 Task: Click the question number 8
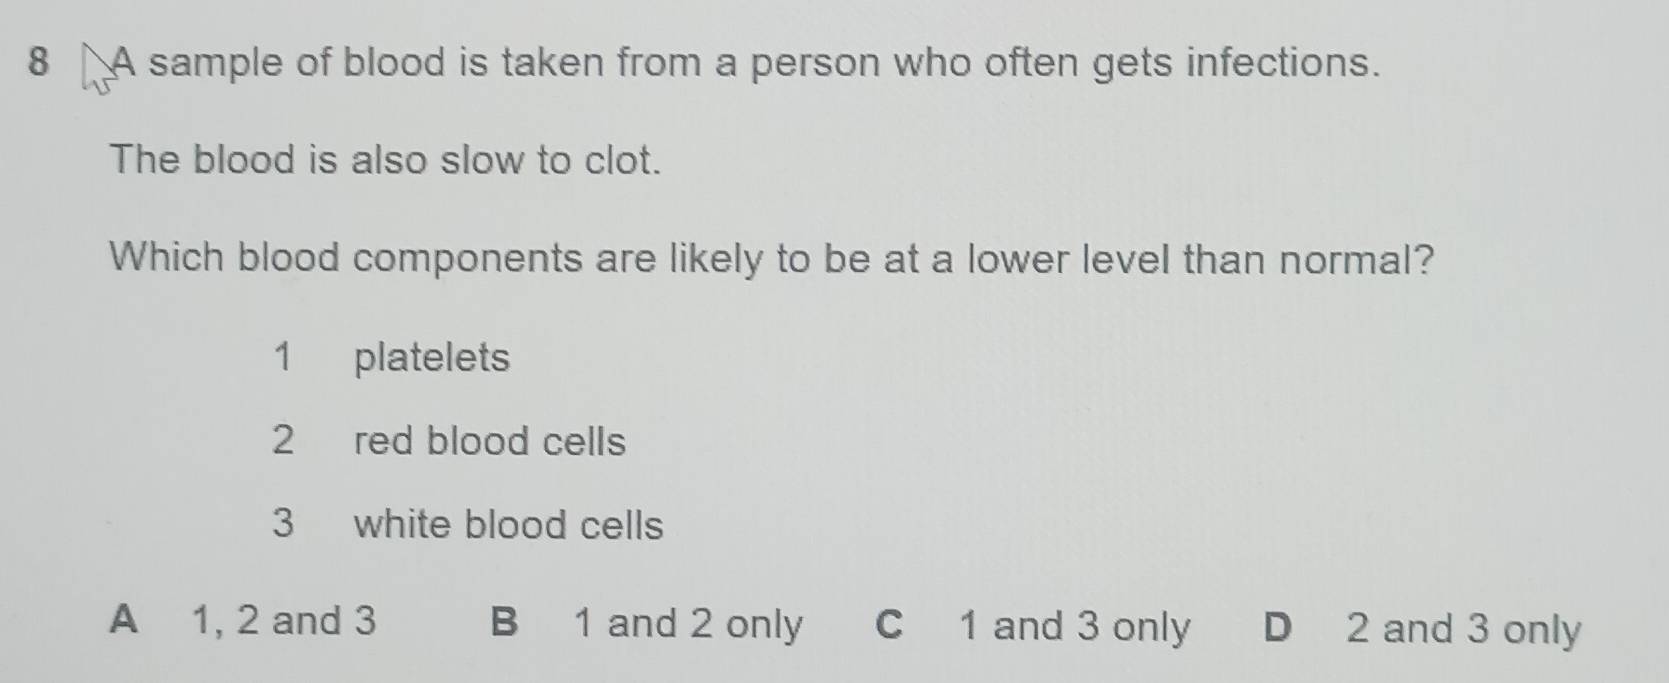click(38, 62)
